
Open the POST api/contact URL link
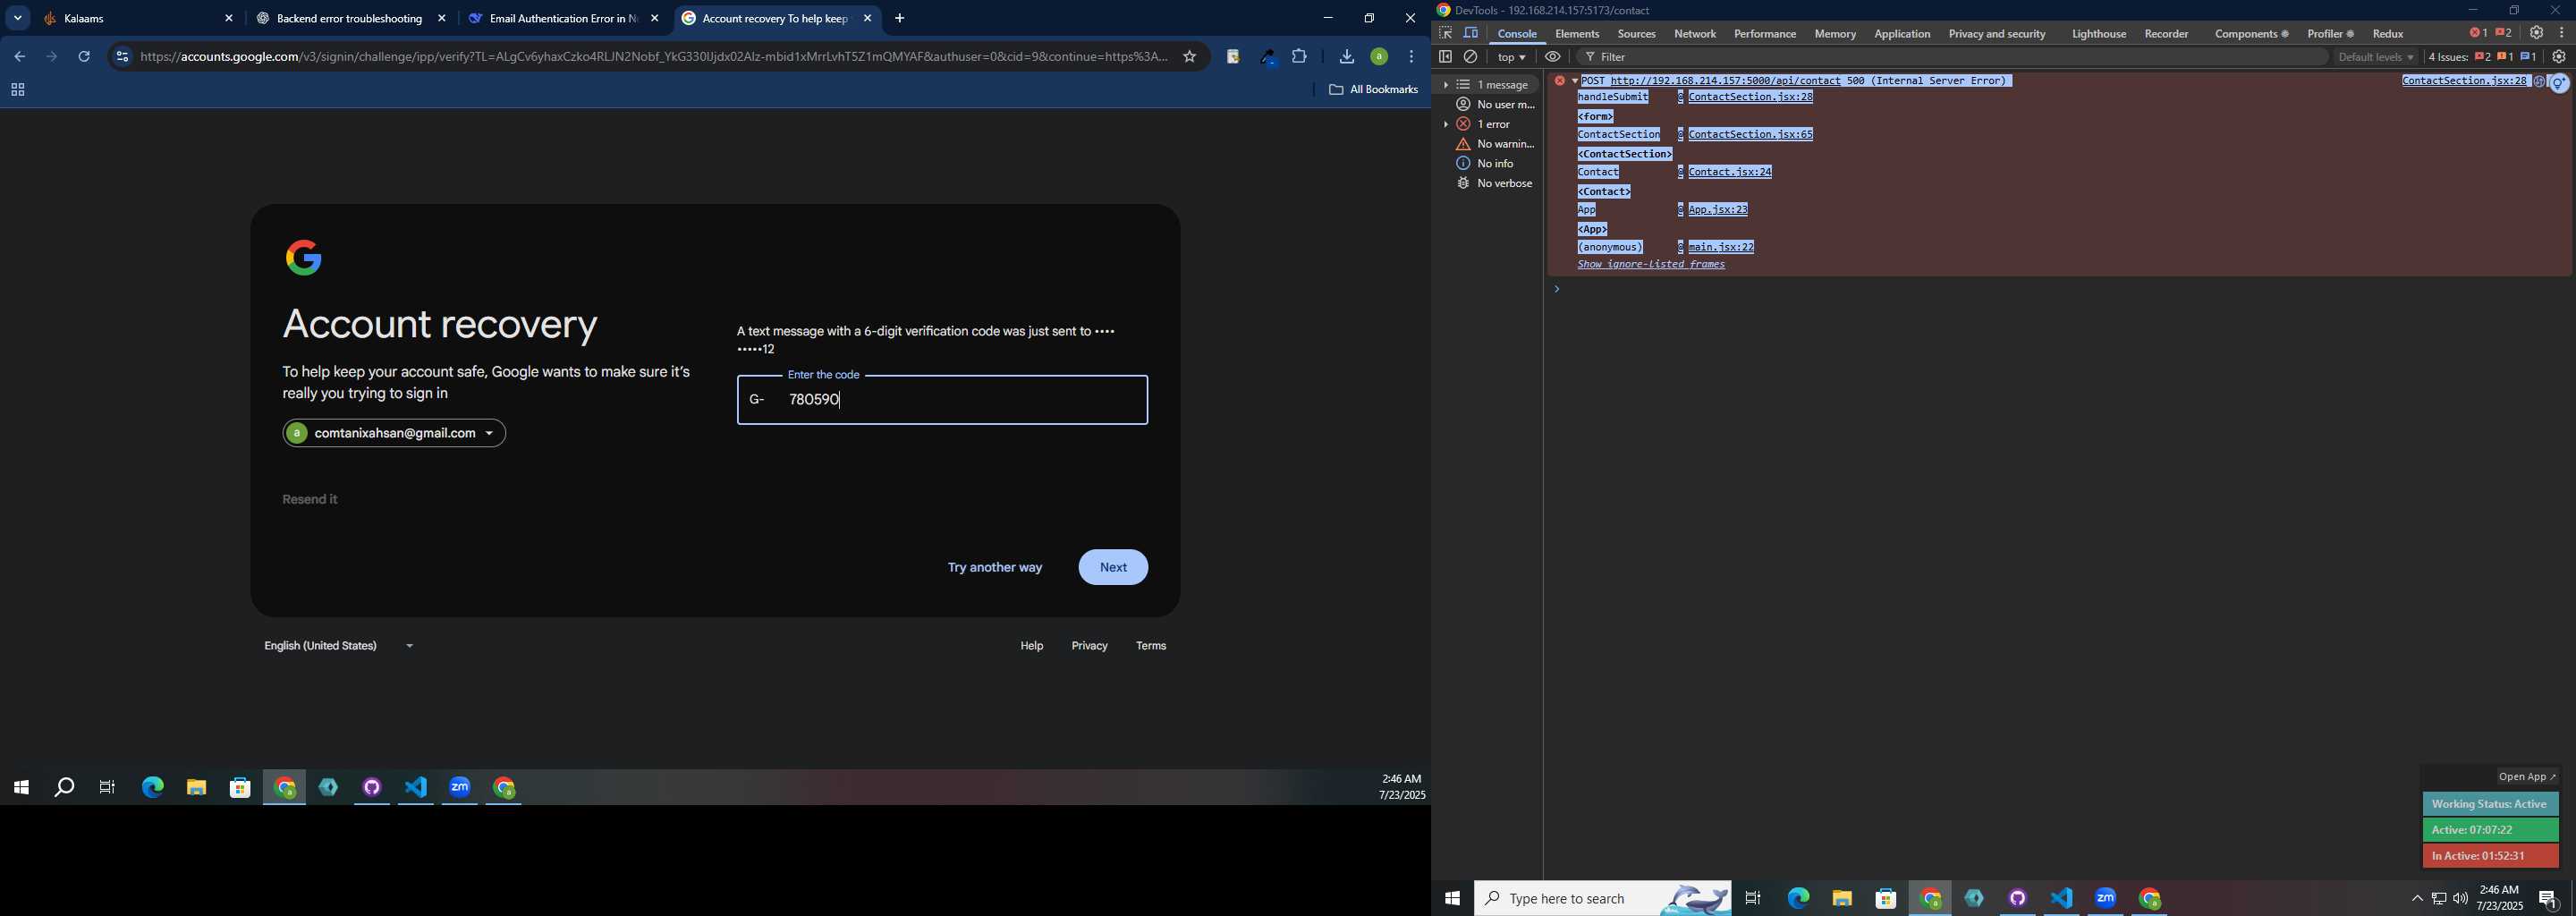point(1725,81)
